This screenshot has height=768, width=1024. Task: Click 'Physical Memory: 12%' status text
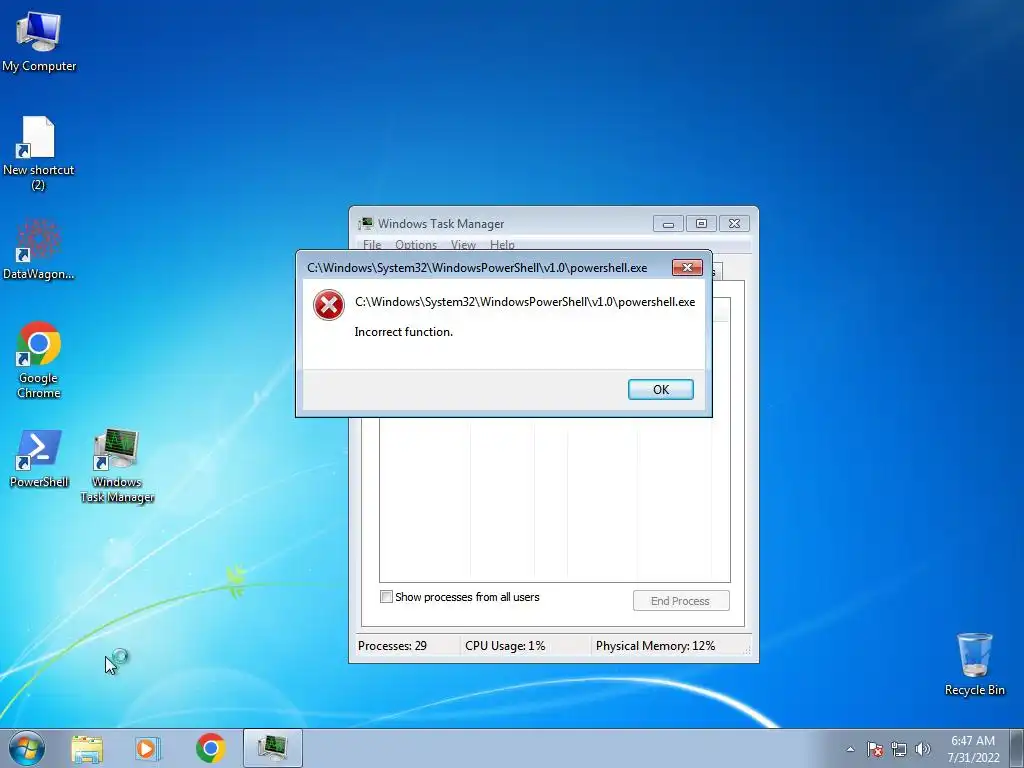[655, 646]
